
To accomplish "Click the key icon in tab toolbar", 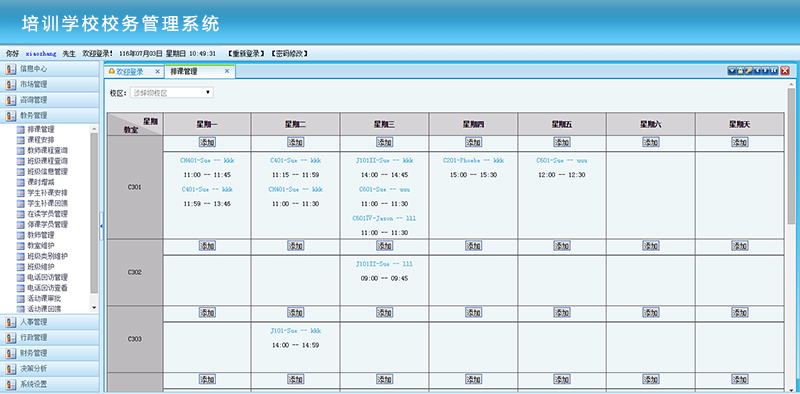I will pos(748,70).
